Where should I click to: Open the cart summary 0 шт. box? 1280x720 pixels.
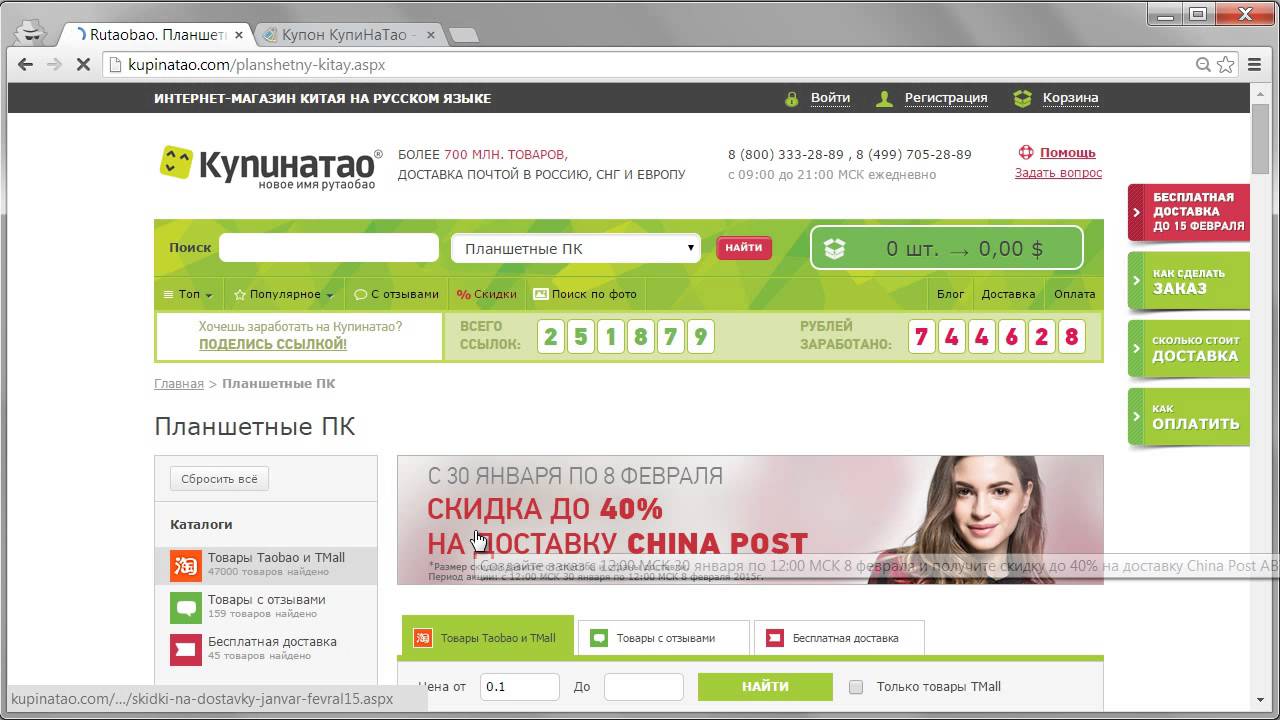pyautogui.click(x=947, y=248)
